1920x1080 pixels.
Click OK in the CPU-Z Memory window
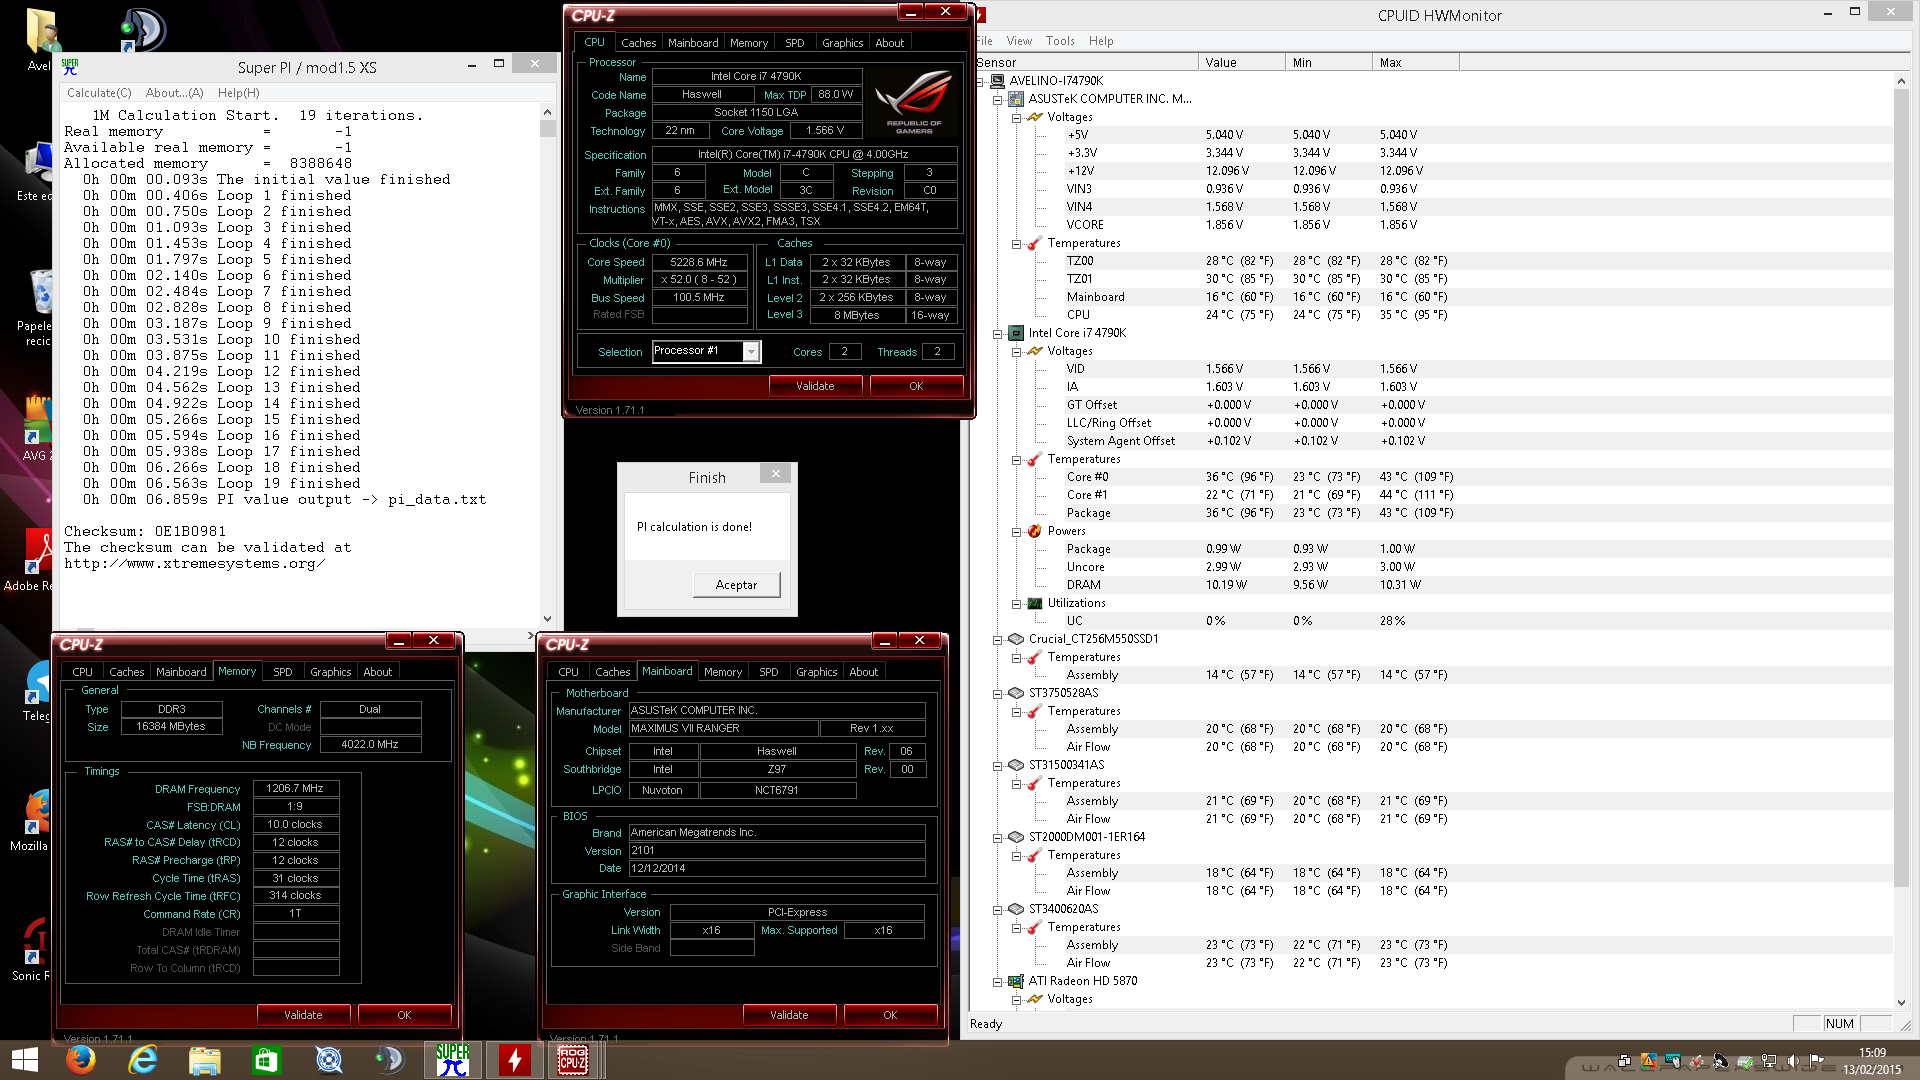point(404,1015)
